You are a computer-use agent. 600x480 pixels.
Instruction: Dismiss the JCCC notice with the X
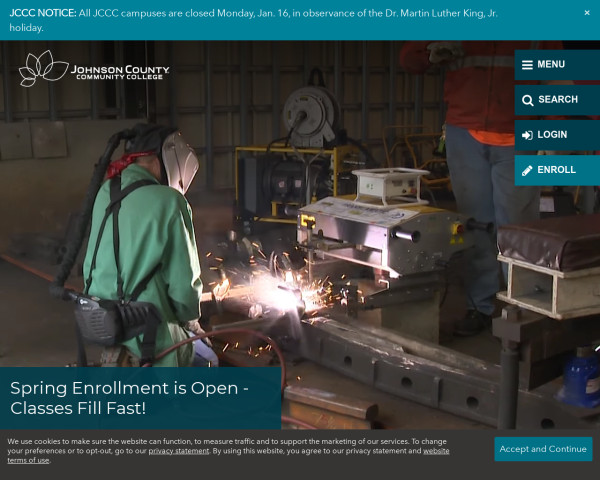[587, 13]
